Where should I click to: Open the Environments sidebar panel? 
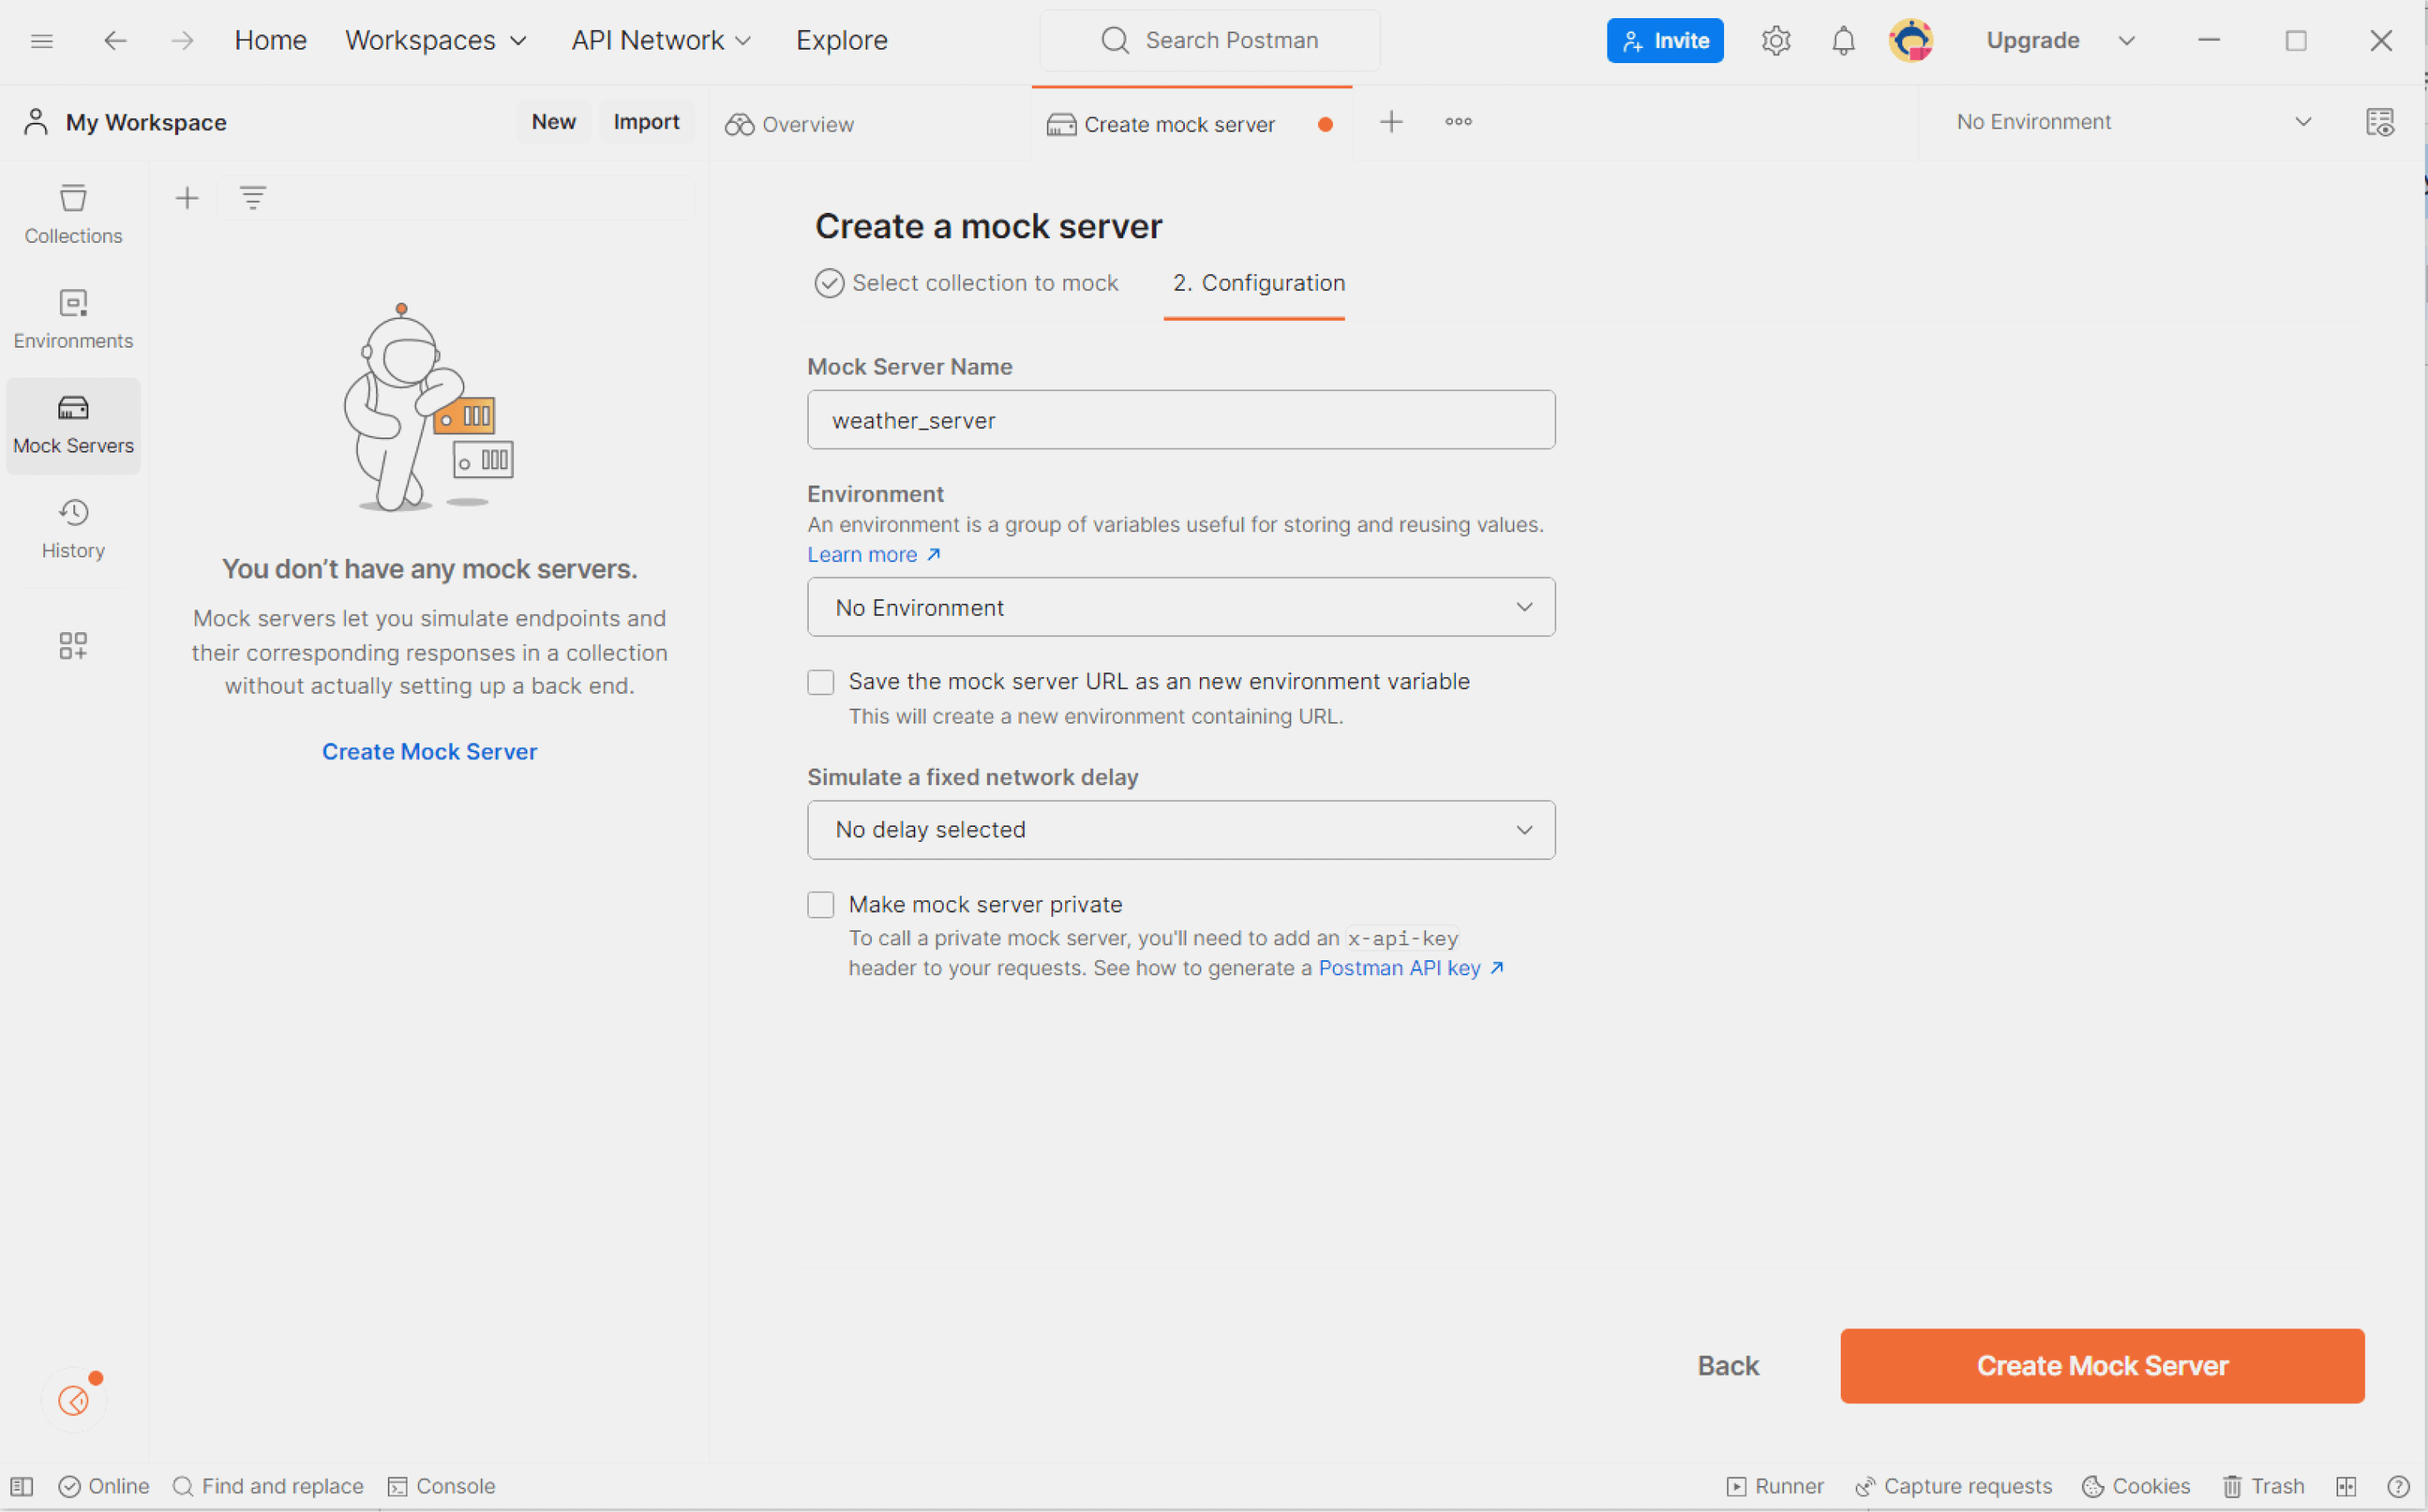[73, 319]
